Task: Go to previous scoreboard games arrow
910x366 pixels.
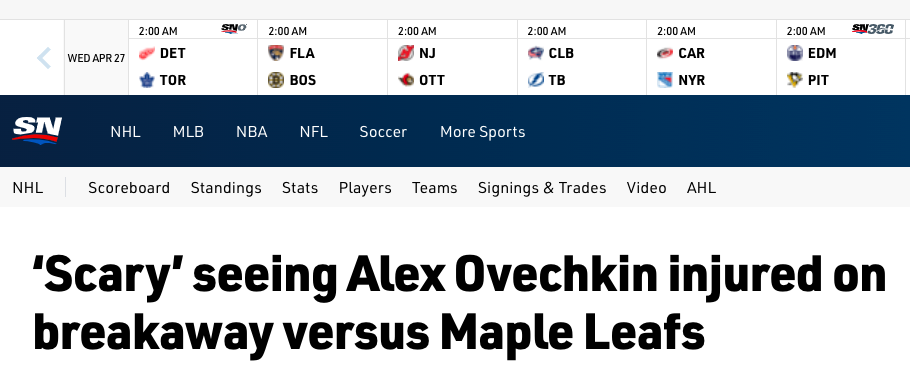Action: 44,58
